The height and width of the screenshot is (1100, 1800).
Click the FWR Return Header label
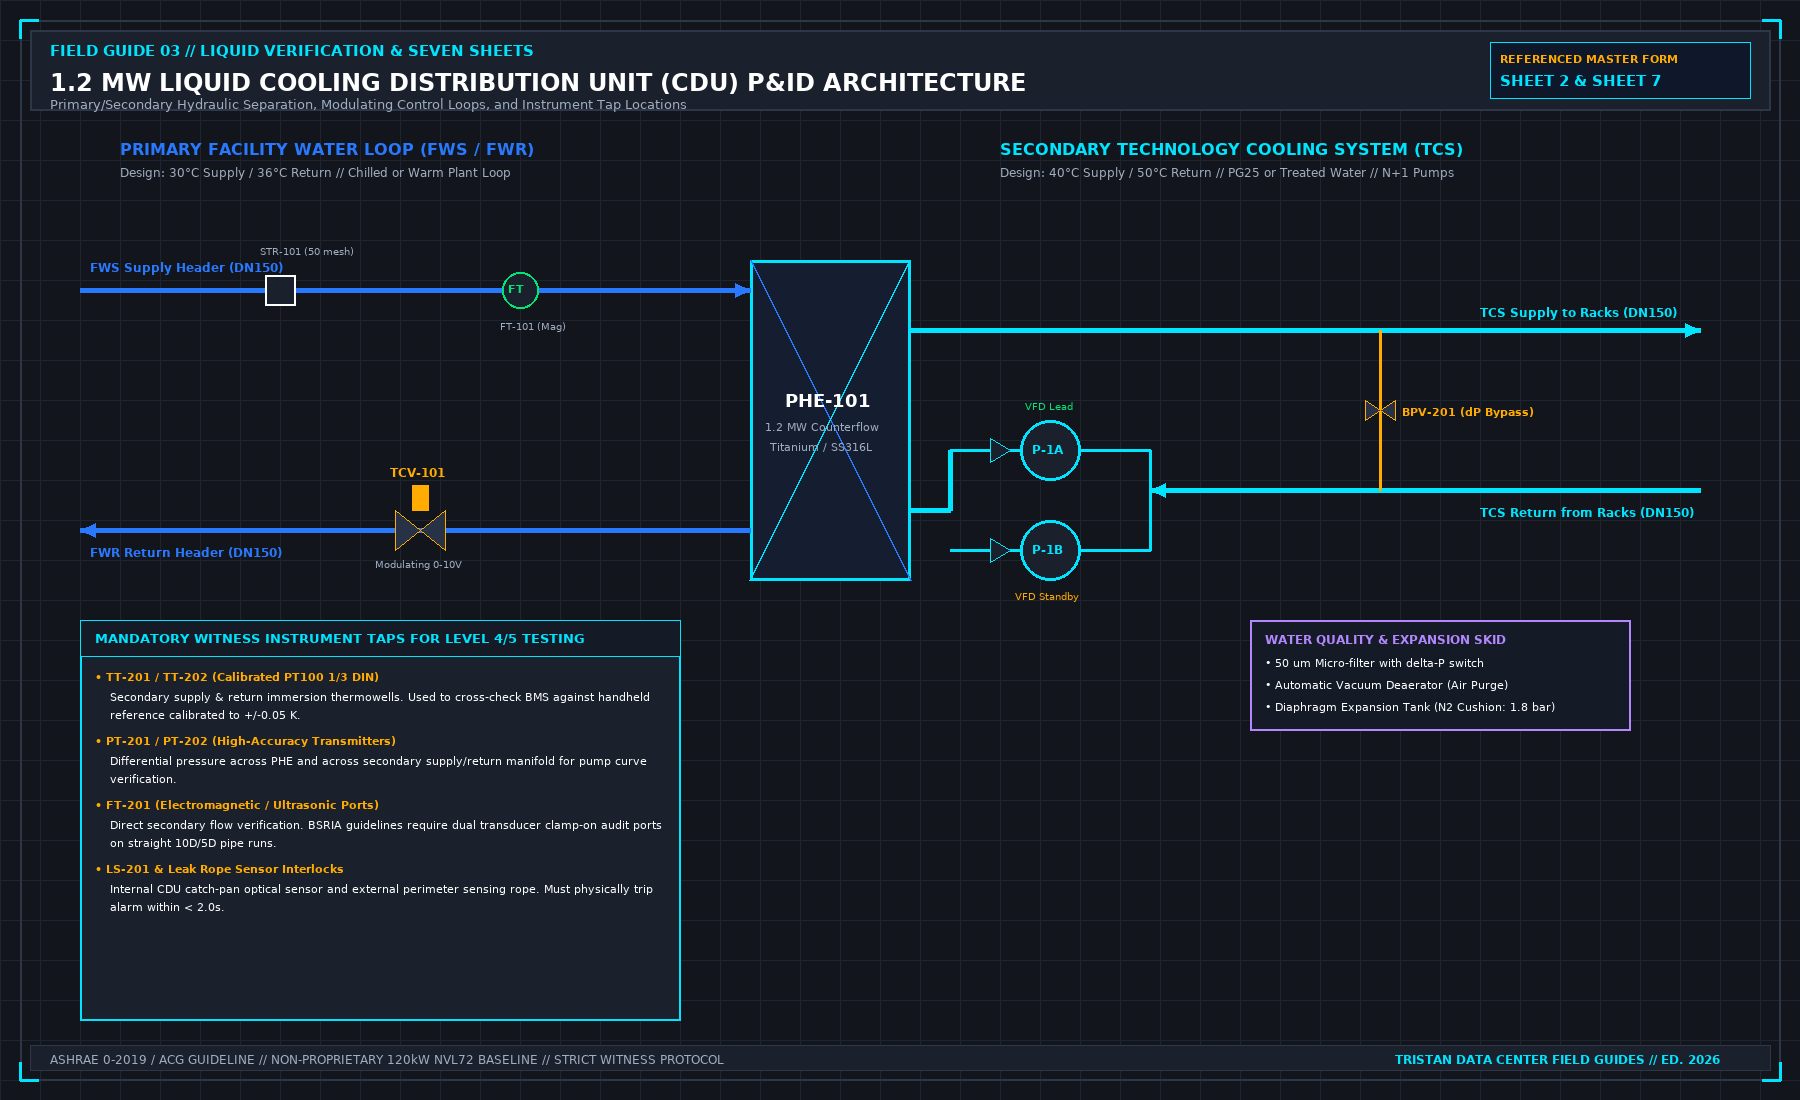pos(186,553)
